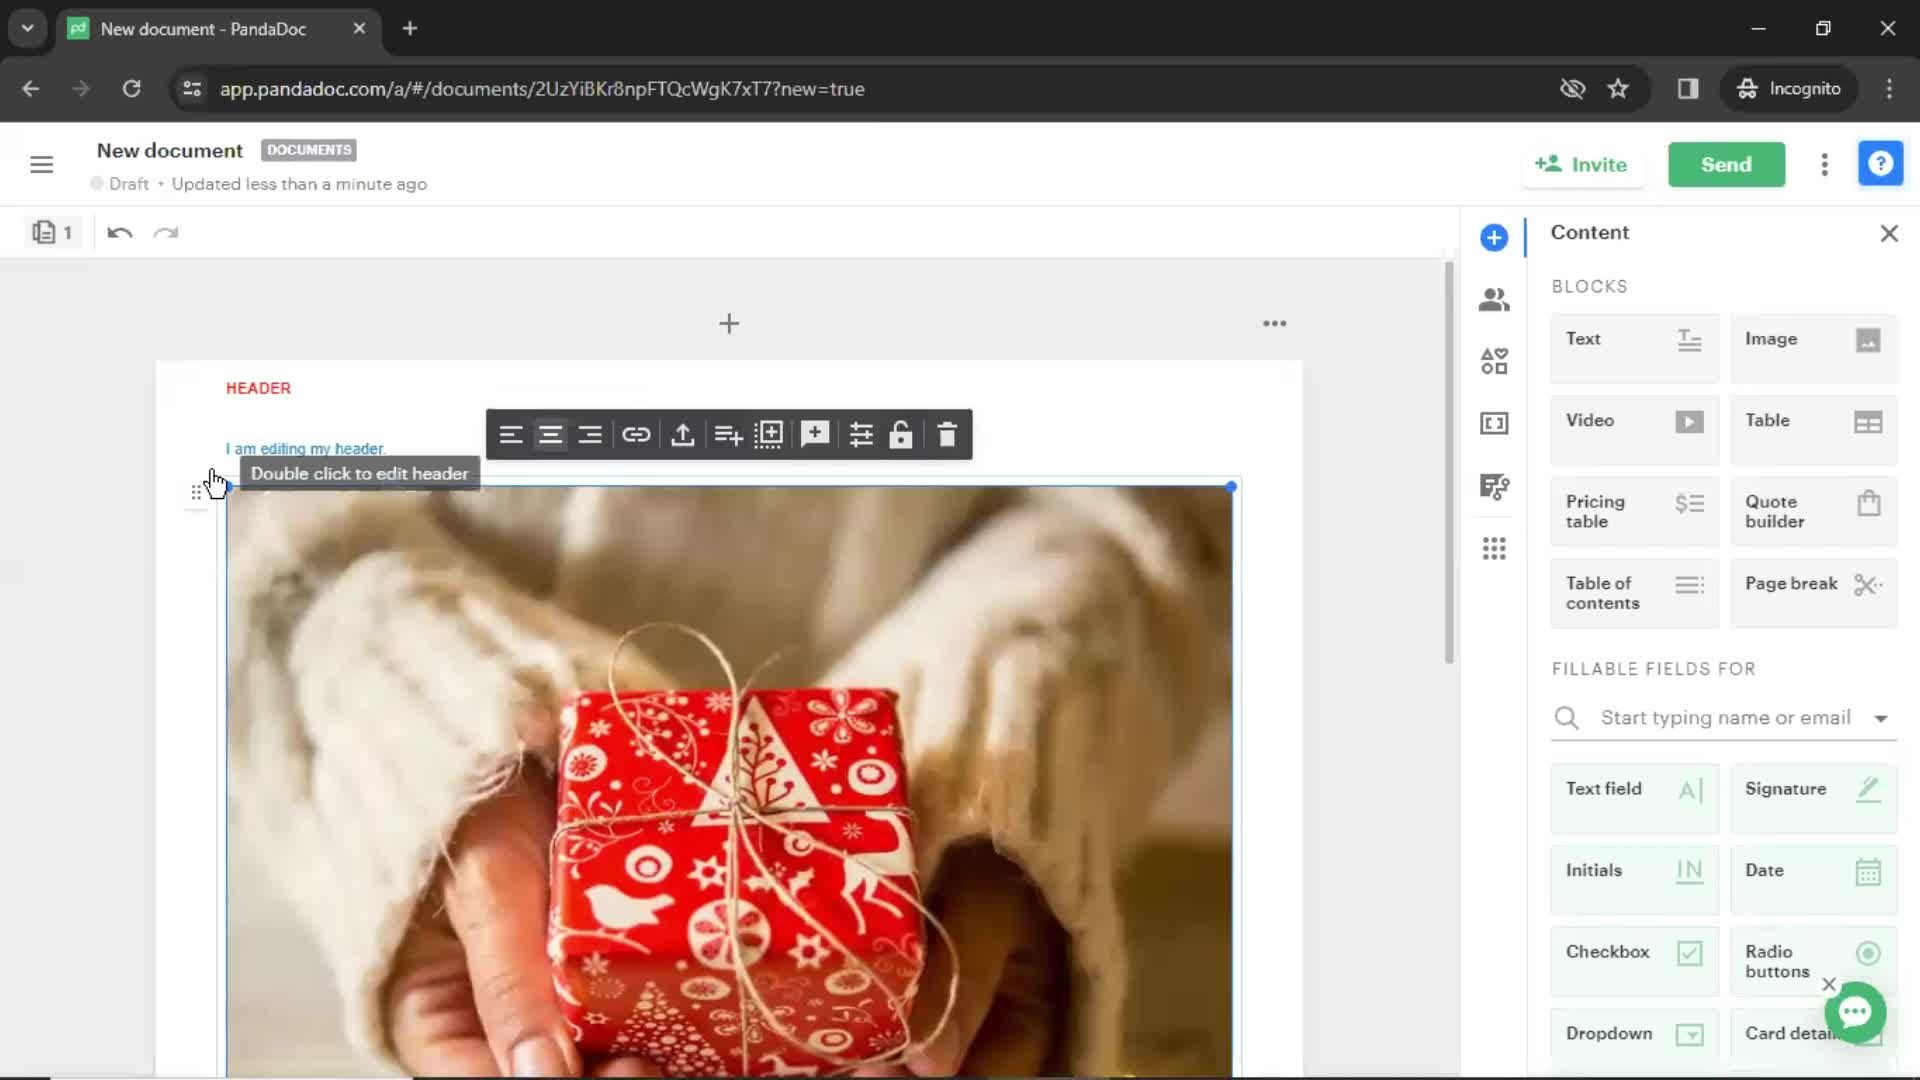Expand fillable fields recipient dropdown

click(1883, 717)
